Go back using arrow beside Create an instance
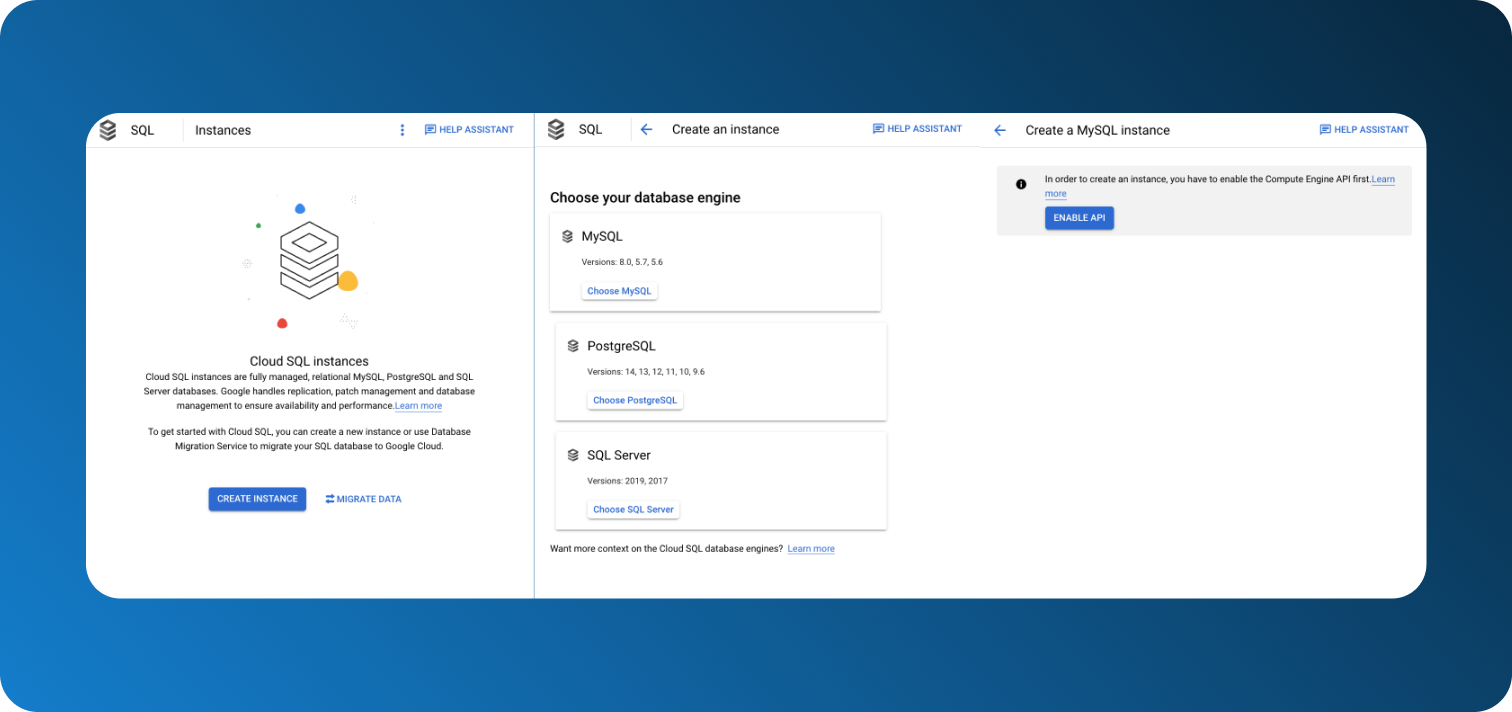The height and width of the screenshot is (712, 1512). point(646,129)
